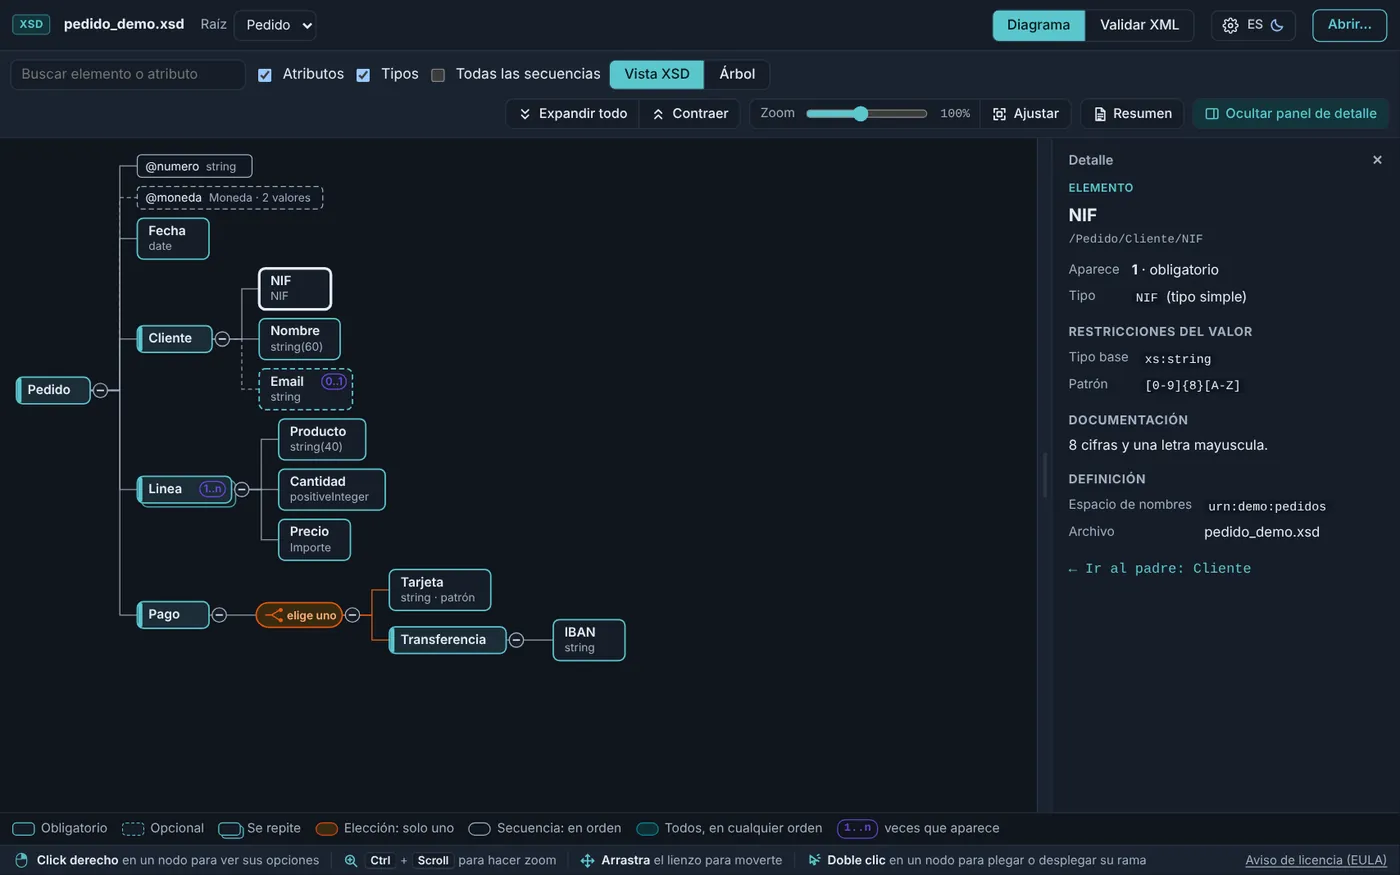
Task: Click the Obligatorio legend box icon
Action: pos(23,829)
